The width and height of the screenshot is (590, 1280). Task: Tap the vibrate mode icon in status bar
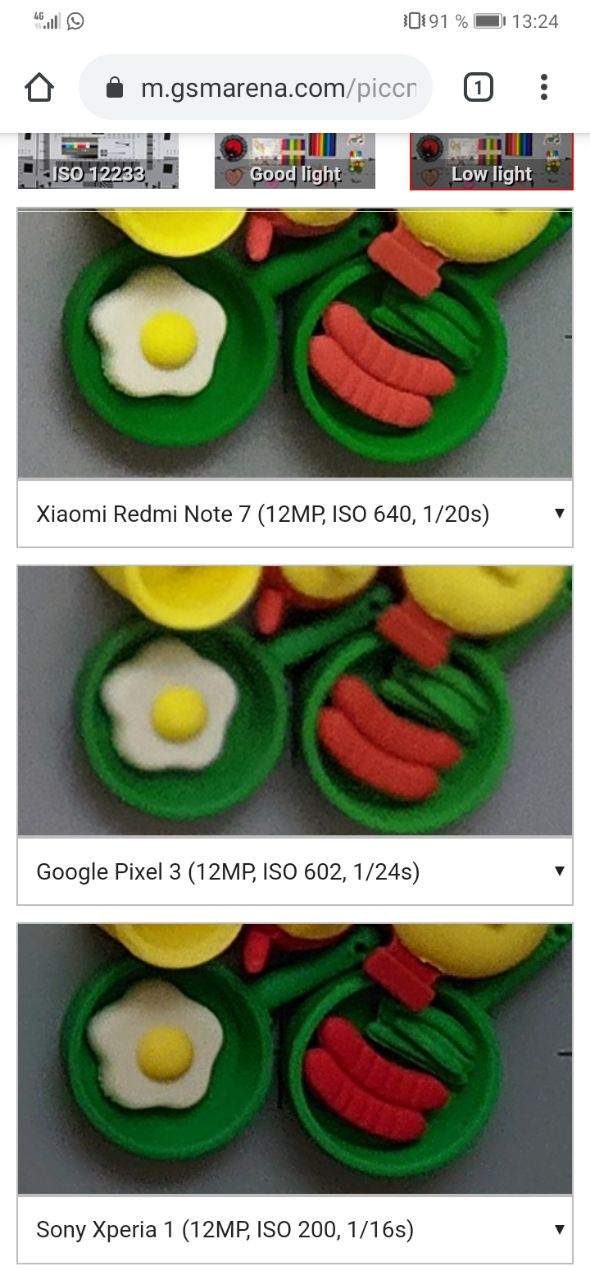(413, 21)
